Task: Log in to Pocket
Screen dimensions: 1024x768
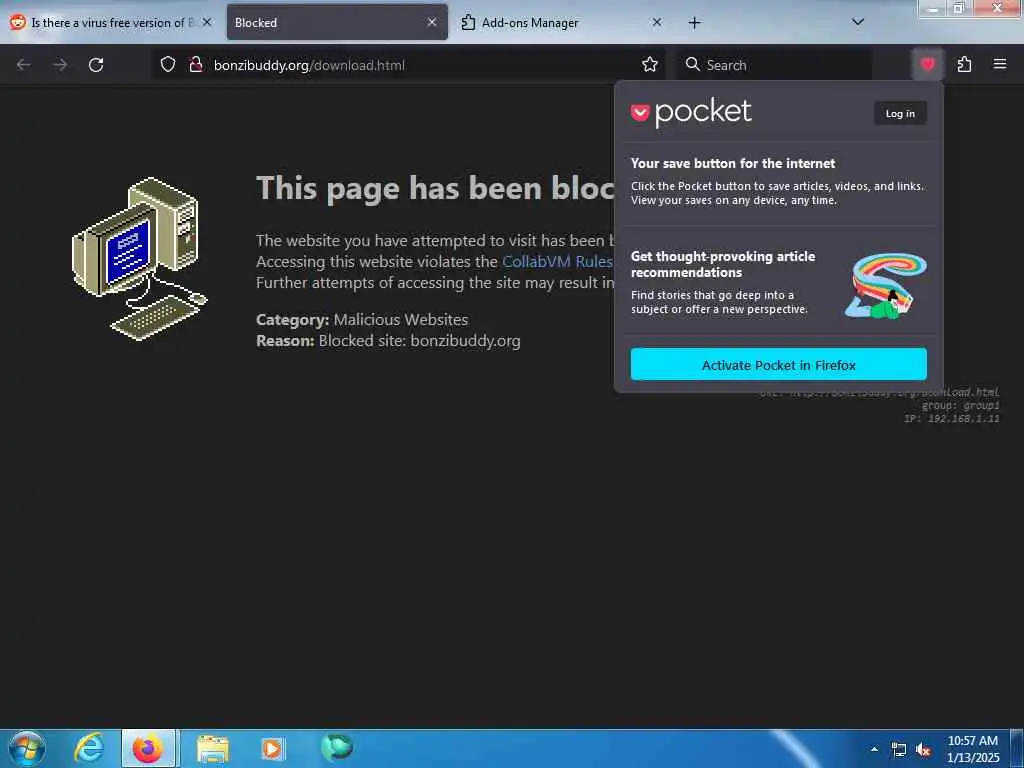Action: [x=900, y=114]
